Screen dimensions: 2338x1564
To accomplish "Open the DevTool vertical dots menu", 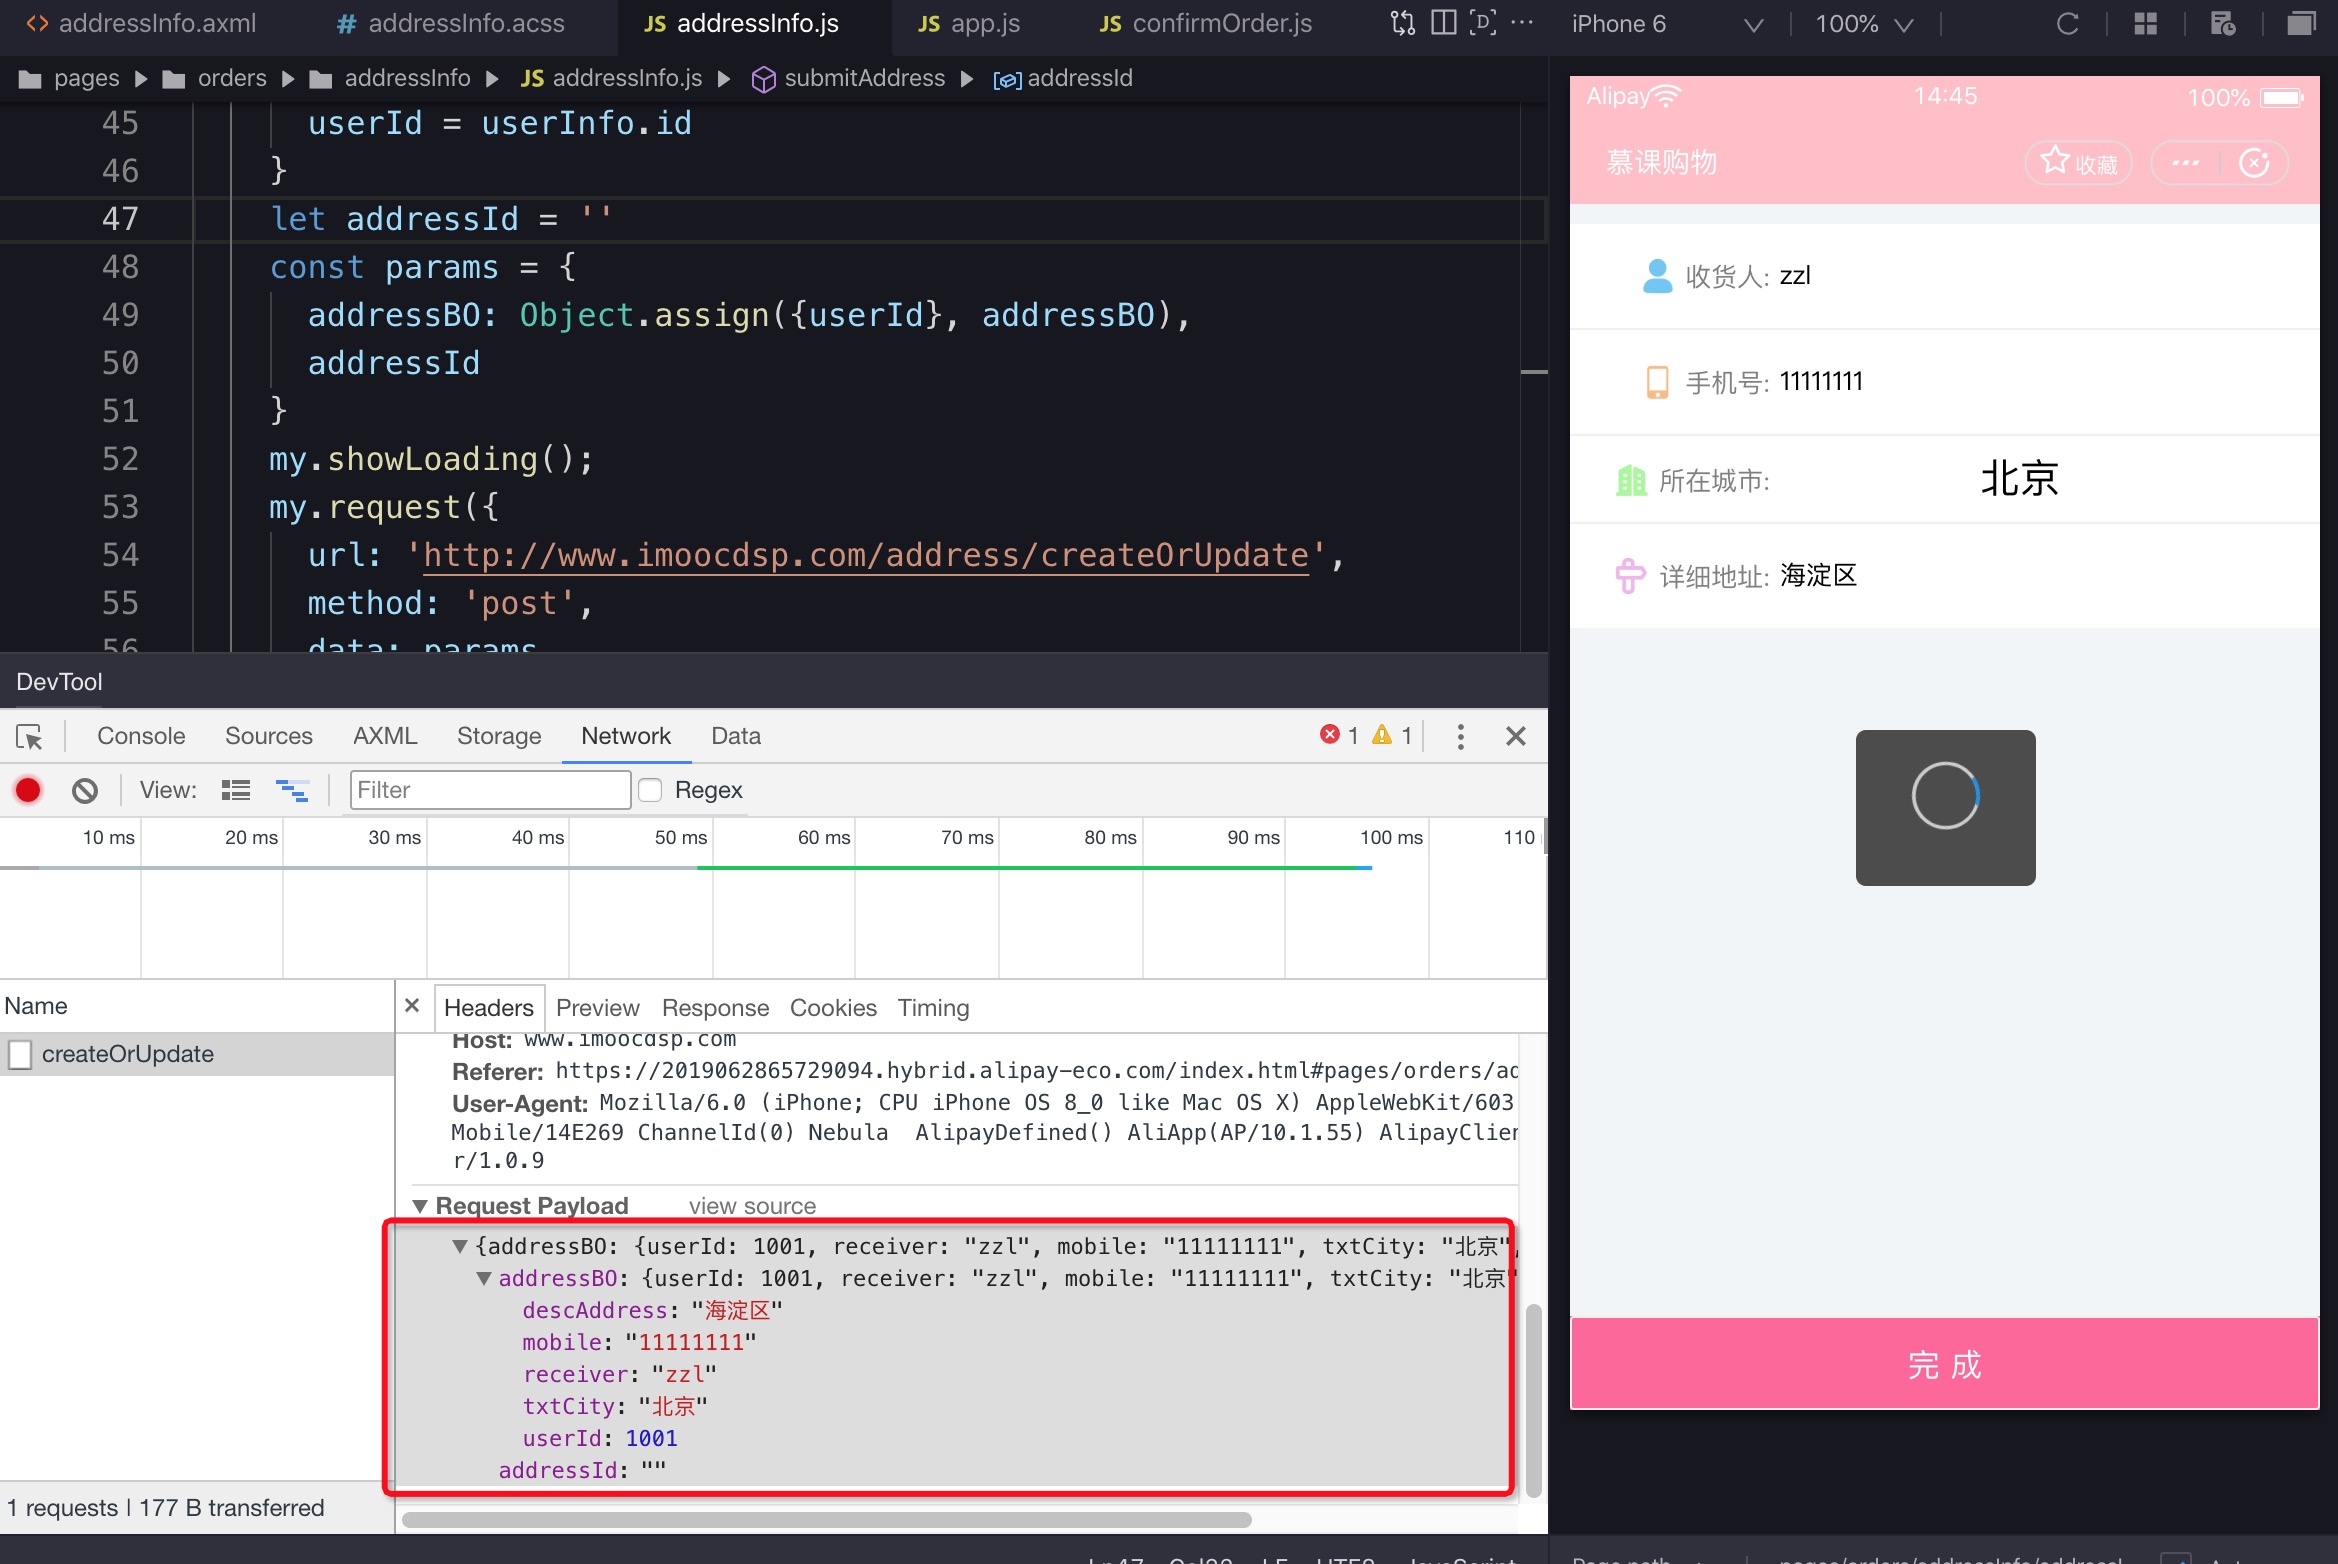I will pos(1461,737).
